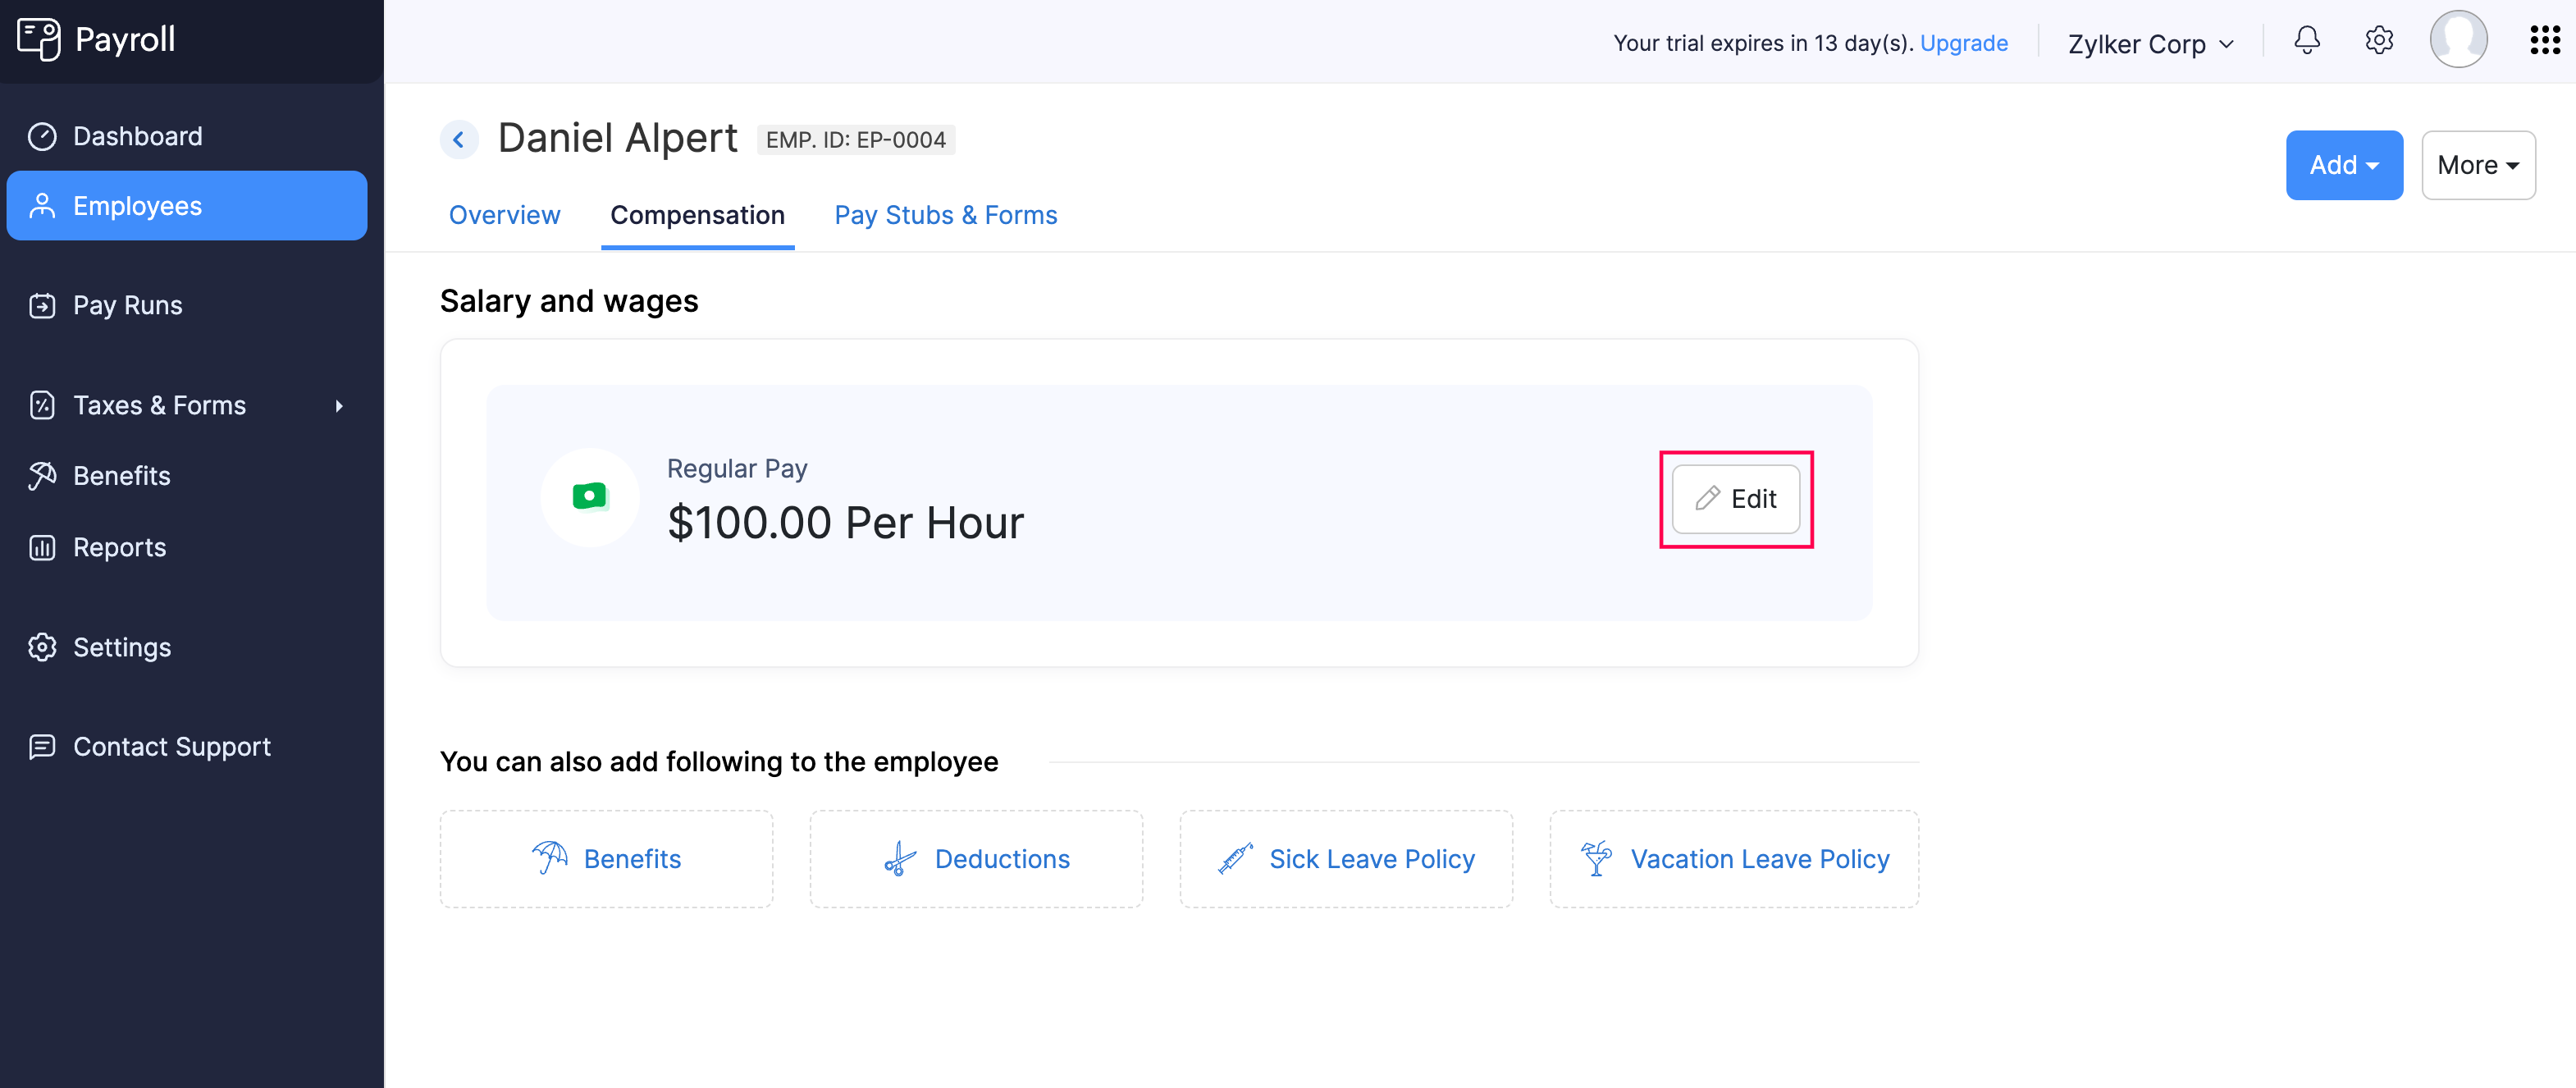The height and width of the screenshot is (1088, 2576).
Task: Click the Pay Runs sidebar icon
Action: pos(44,304)
